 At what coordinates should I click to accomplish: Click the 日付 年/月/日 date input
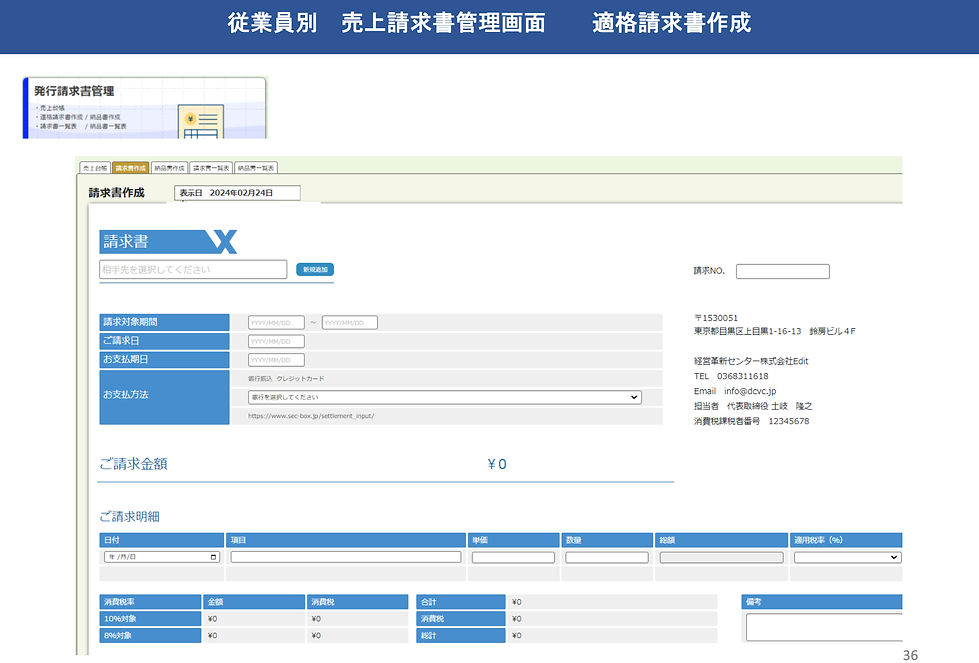pos(162,557)
